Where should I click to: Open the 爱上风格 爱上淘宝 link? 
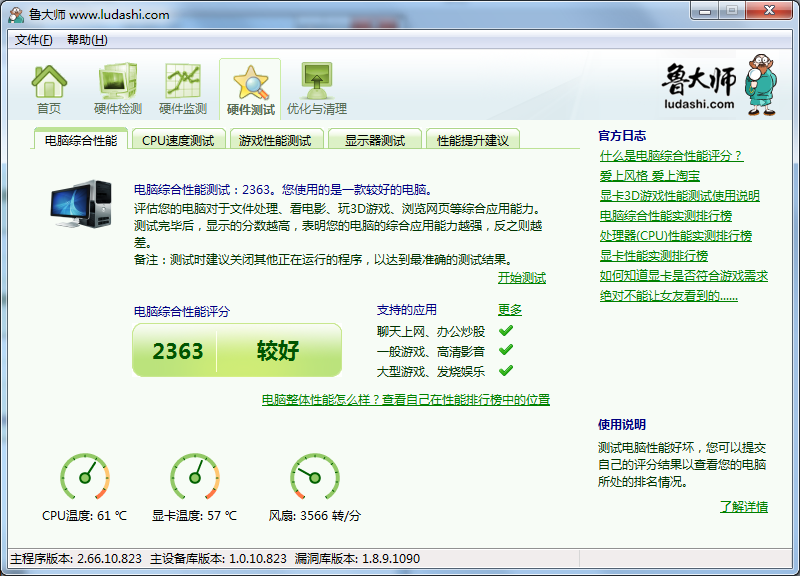coord(649,176)
